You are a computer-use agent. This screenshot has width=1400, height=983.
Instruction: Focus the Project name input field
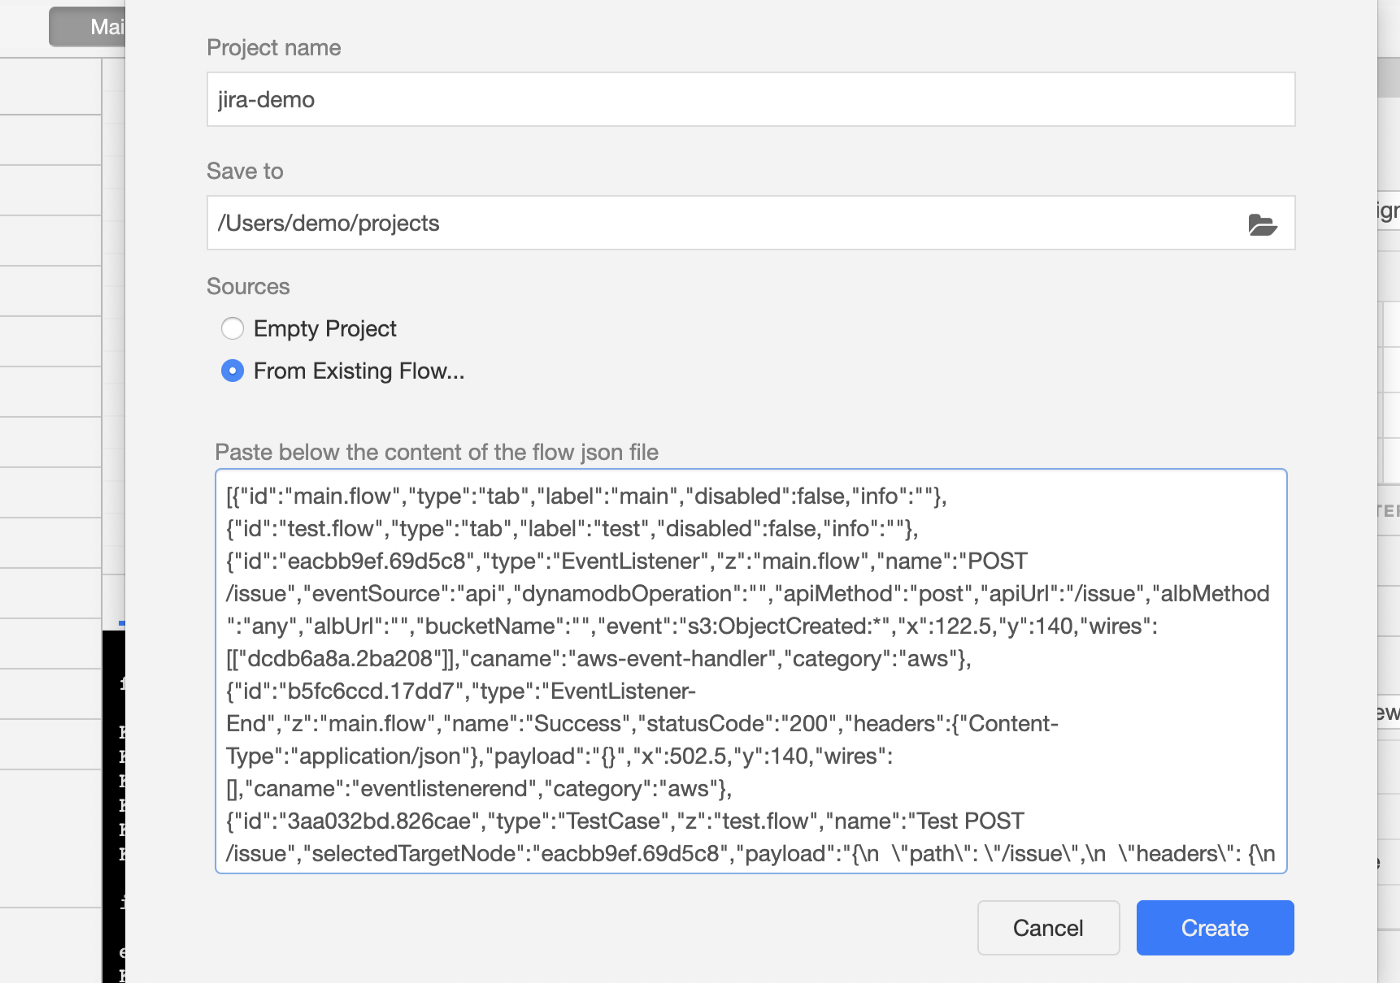750,100
